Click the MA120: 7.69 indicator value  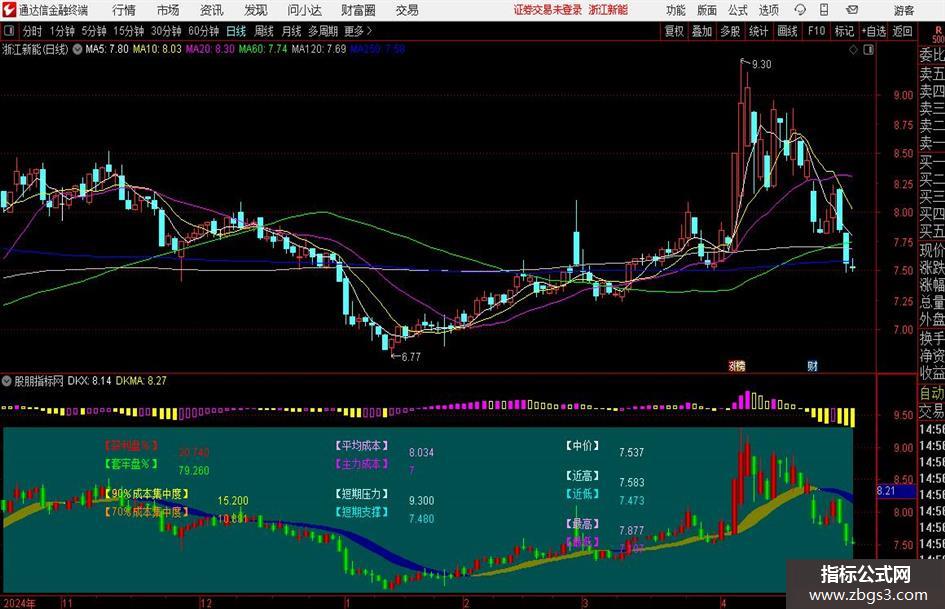click(319, 49)
